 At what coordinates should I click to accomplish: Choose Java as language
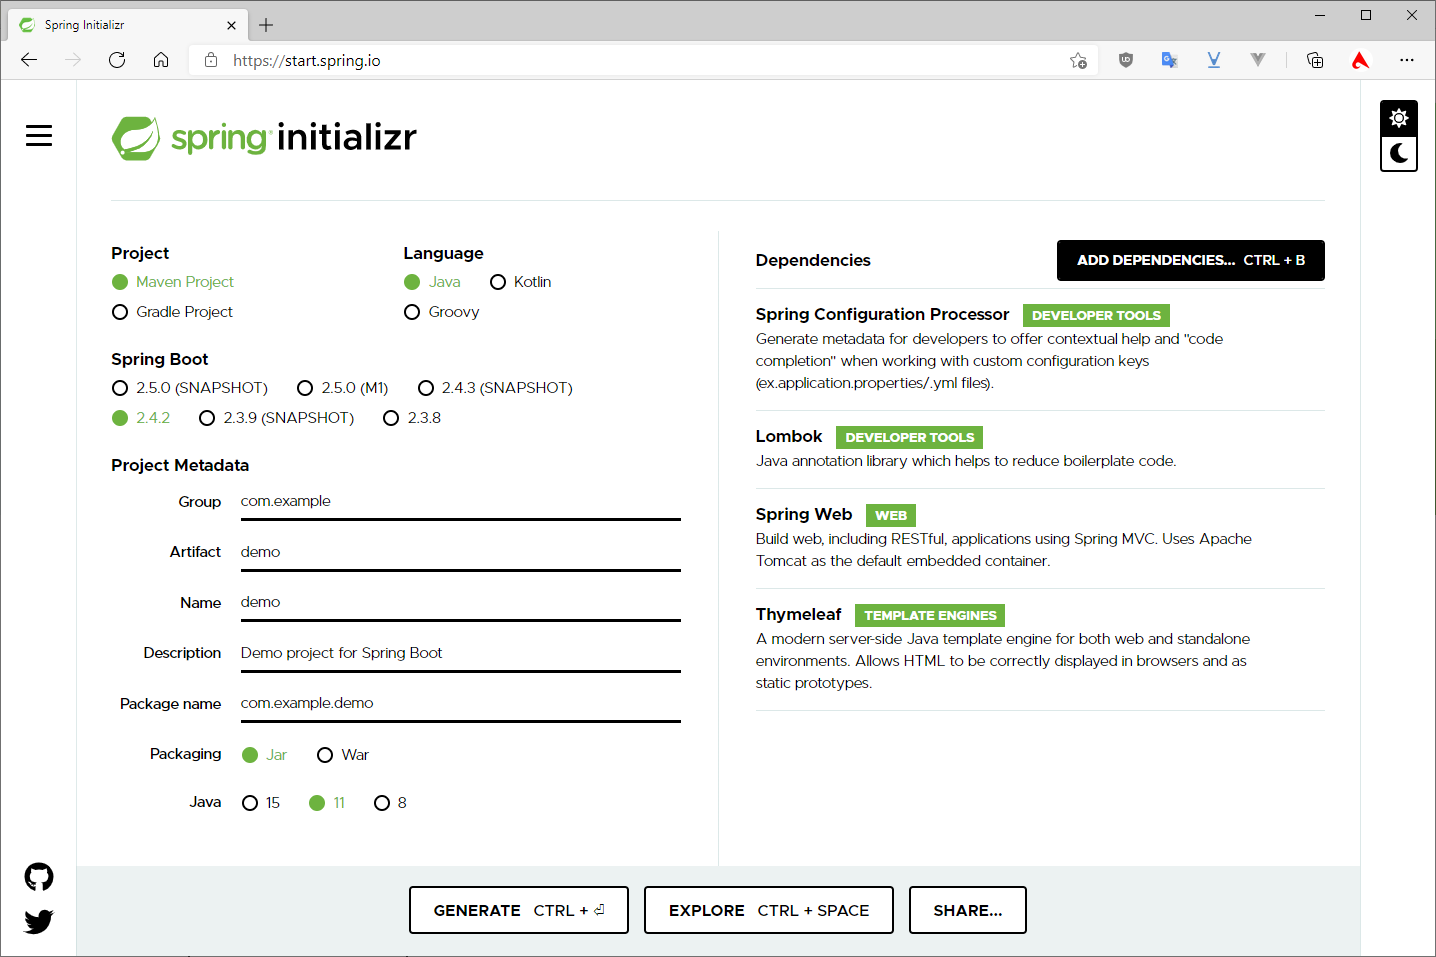click(x=432, y=282)
